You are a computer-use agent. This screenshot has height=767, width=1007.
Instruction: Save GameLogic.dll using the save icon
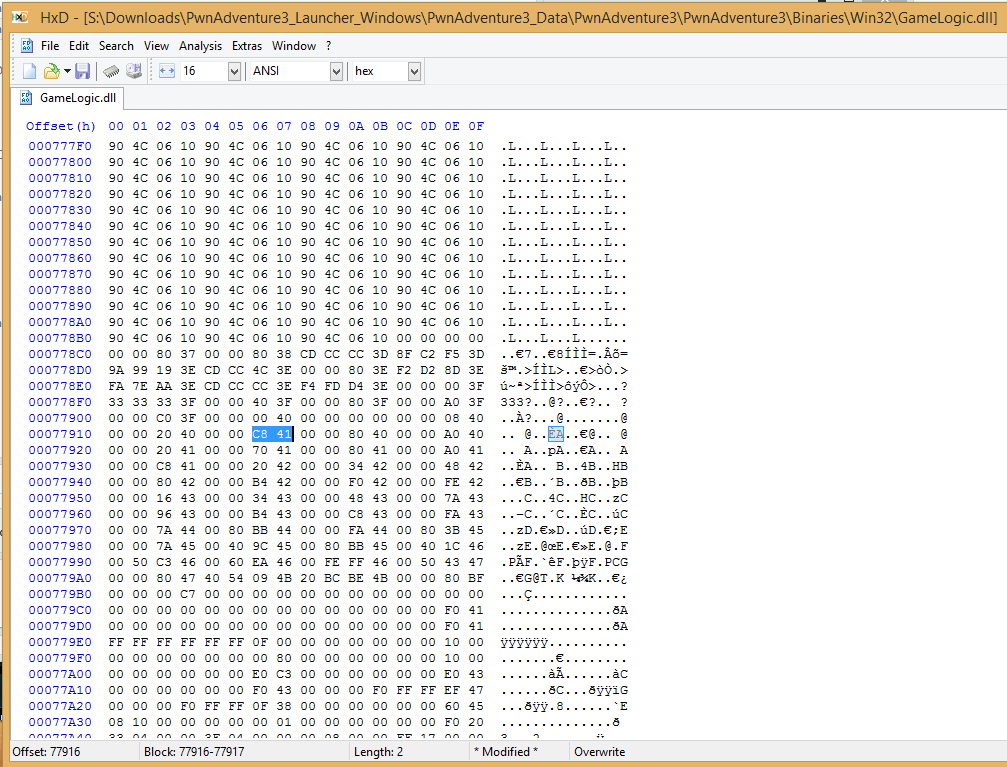pyautogui.click(x=84, y=70)
